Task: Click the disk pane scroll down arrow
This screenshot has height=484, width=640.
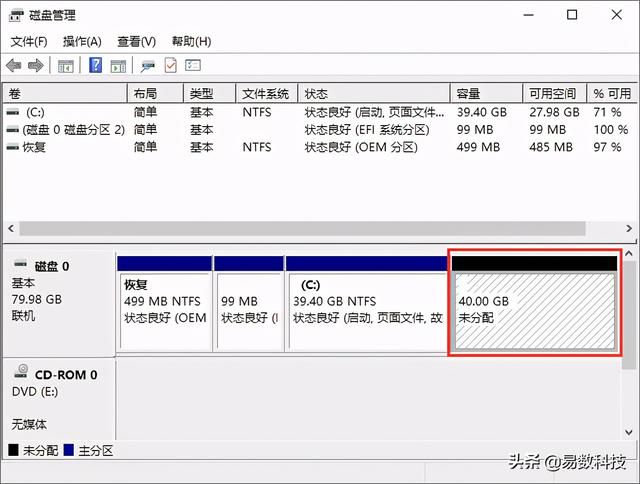Action: click(x=629, y=432)
